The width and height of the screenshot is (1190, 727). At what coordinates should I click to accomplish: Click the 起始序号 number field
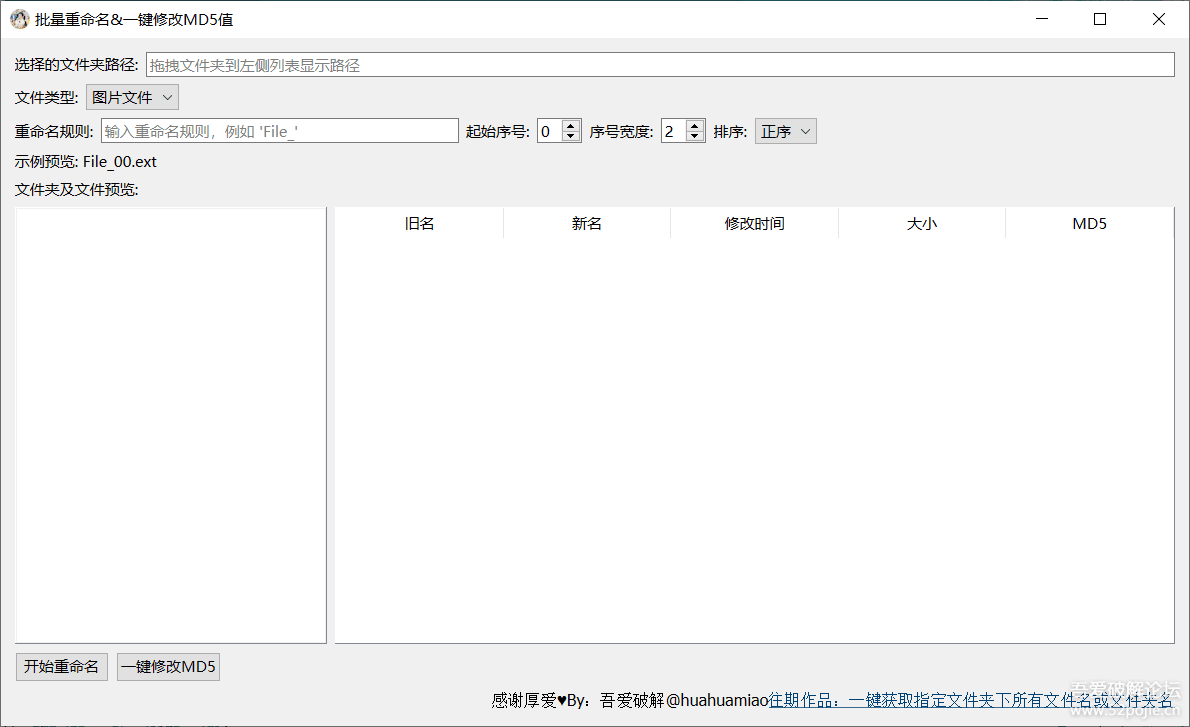coord(549,131)
